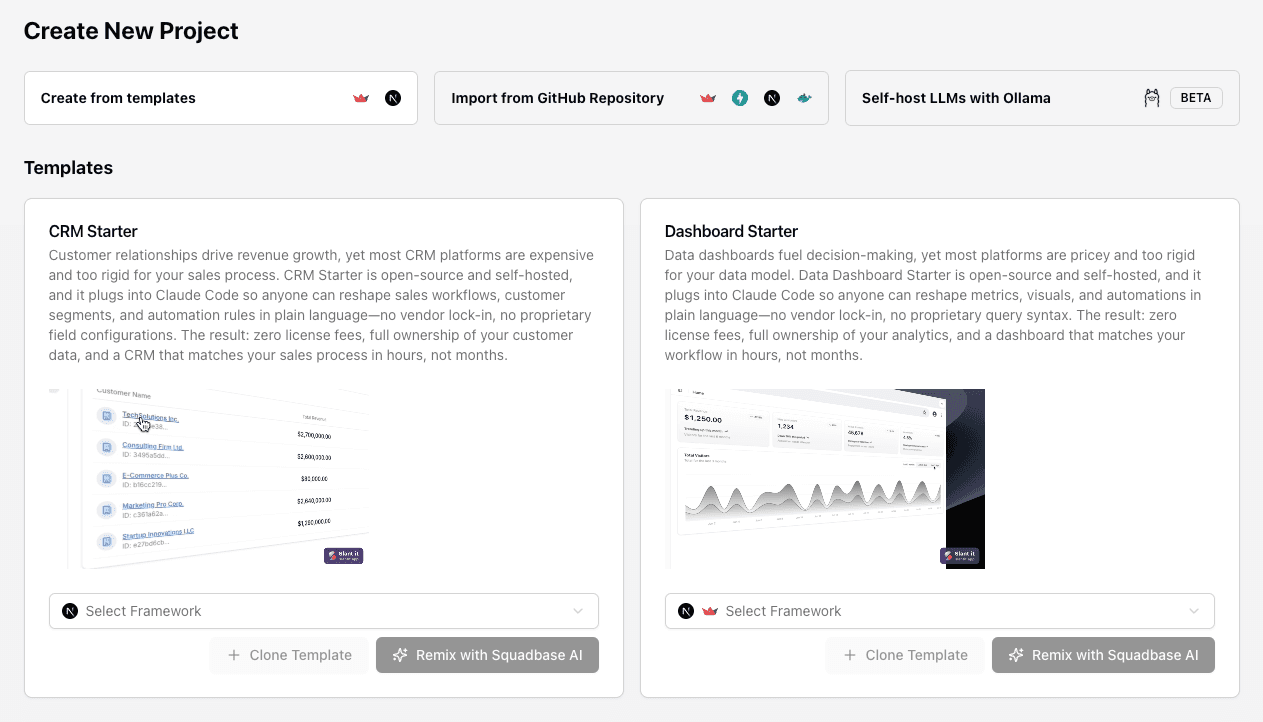
Task: Click Next.js icon in CRM Starter framework selector
Action: coord(70,611)
